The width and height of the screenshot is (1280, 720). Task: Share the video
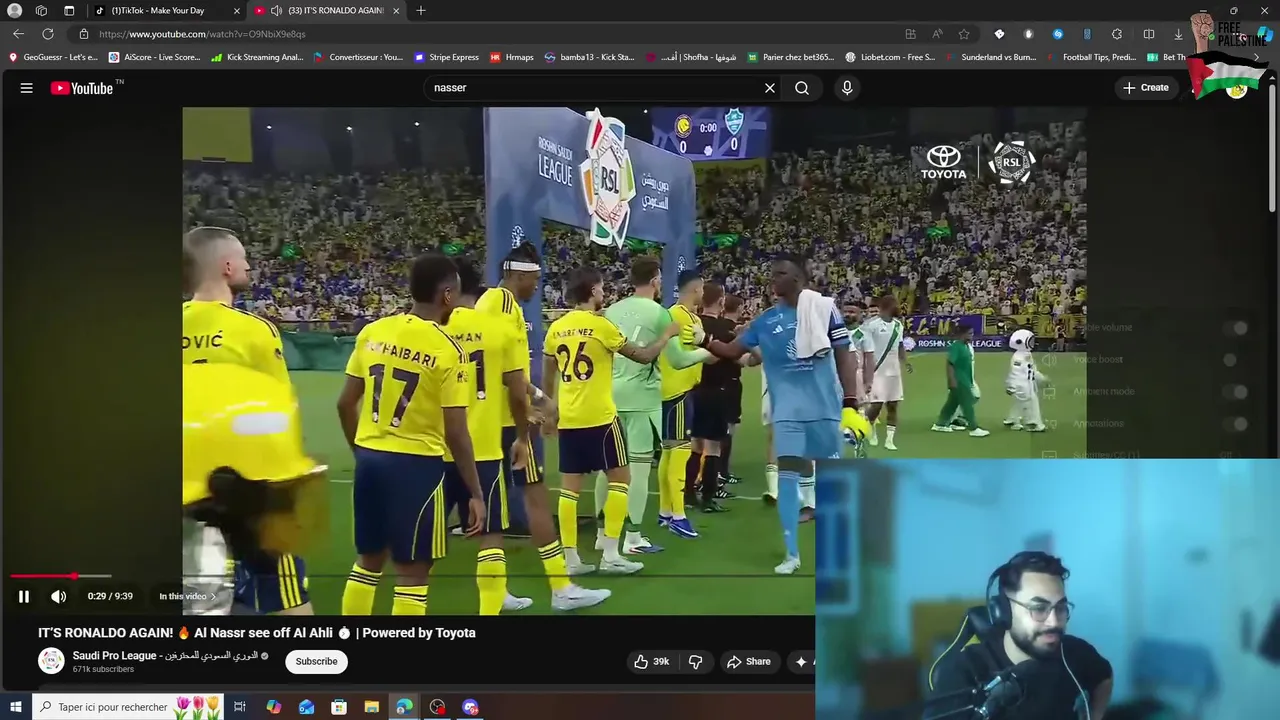749,661
